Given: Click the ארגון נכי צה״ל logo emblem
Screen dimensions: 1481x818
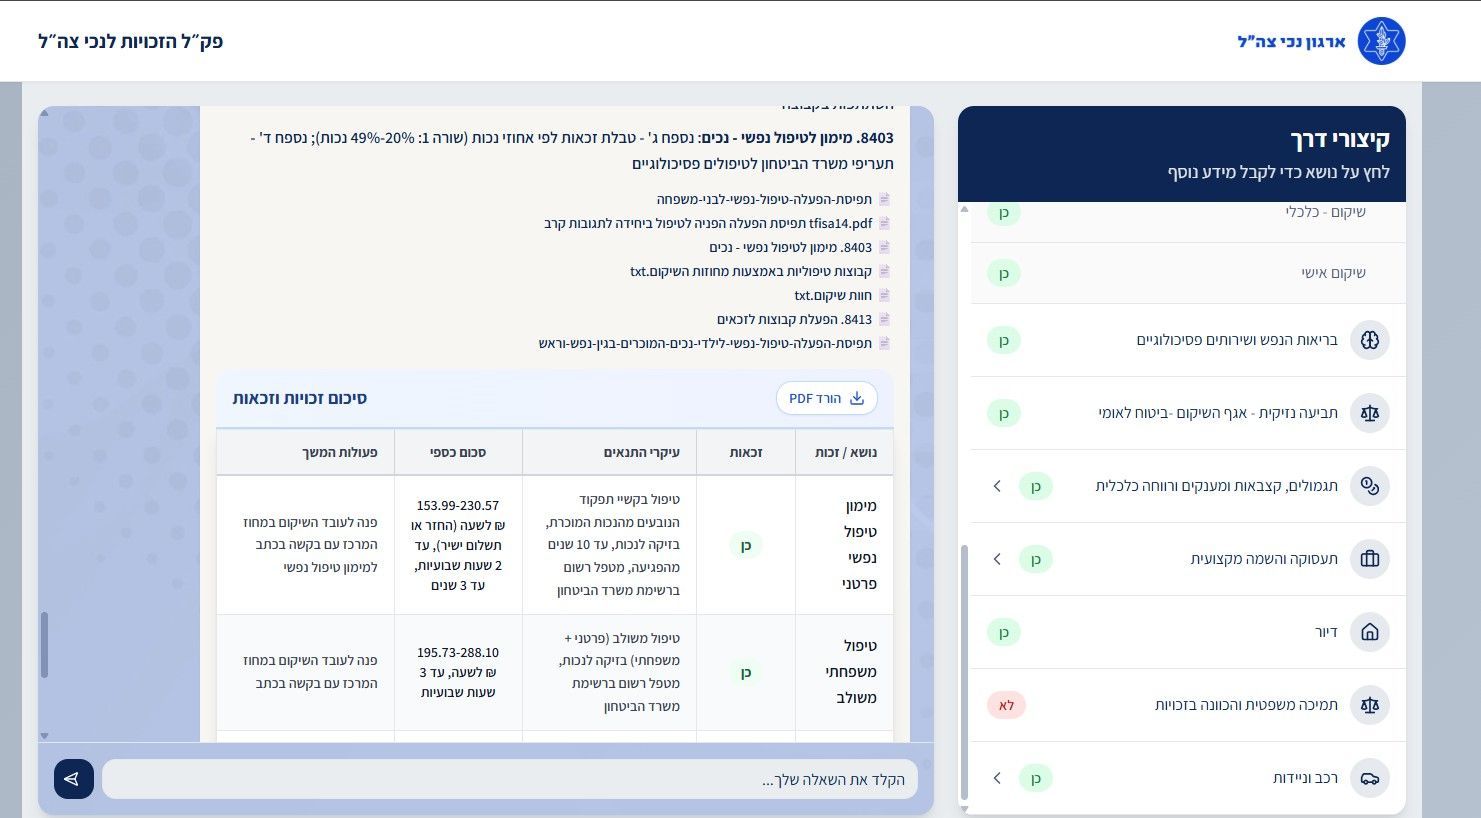Looking at the screenshot, I should click(x=1381, y=41).
